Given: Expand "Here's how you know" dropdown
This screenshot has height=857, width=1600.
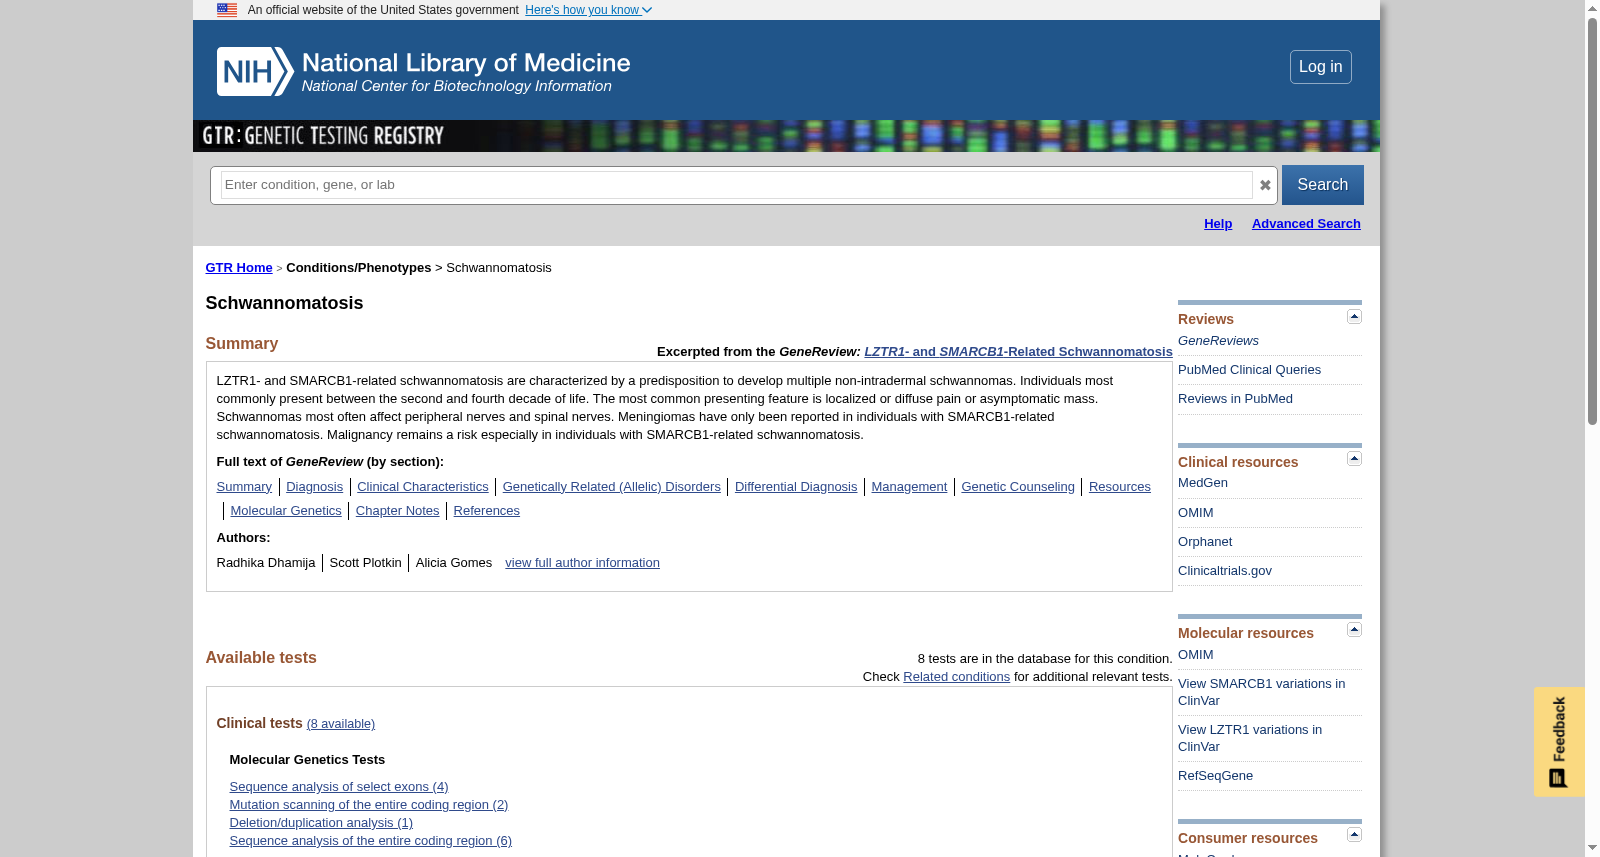Looking at the screenshot, I should point(588,10).
